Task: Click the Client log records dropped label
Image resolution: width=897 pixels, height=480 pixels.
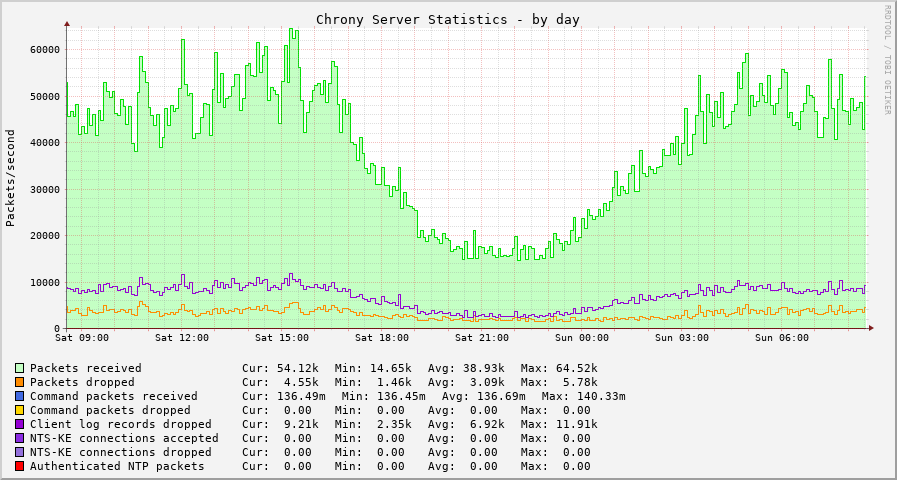Action: [121, 425]
